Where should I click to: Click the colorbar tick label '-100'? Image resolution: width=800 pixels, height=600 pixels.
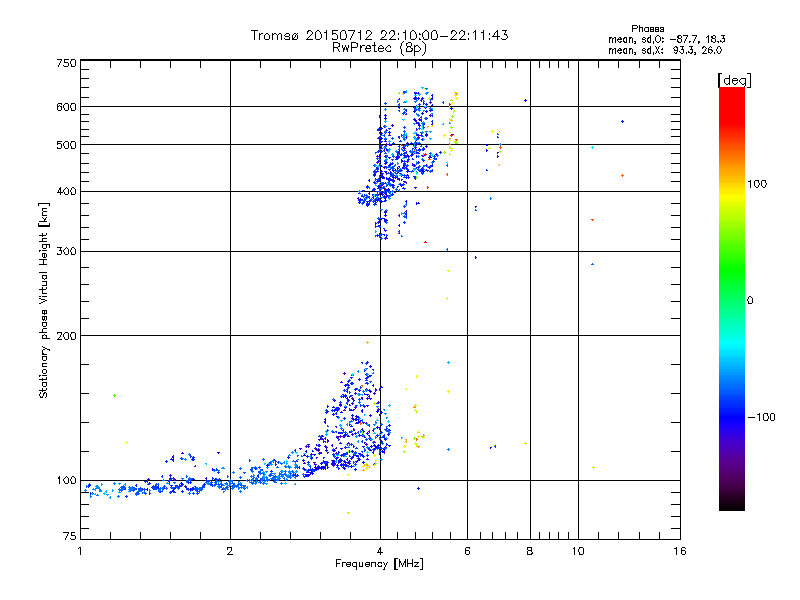761,417
